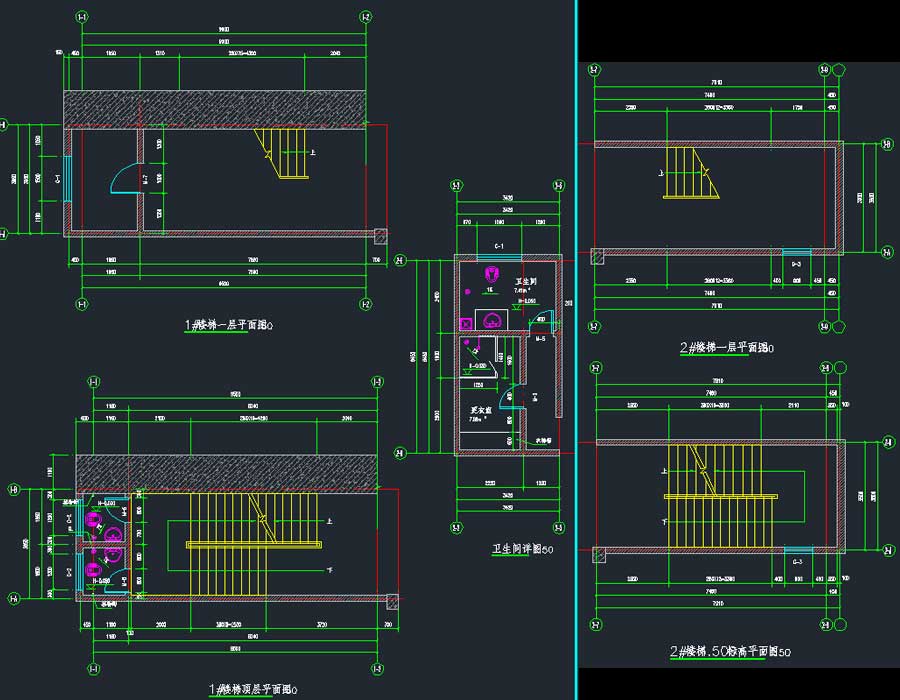
Task: Click bottom "1-1" axis bubble under 1# first-floor plan
Action: tap(82, 304)
